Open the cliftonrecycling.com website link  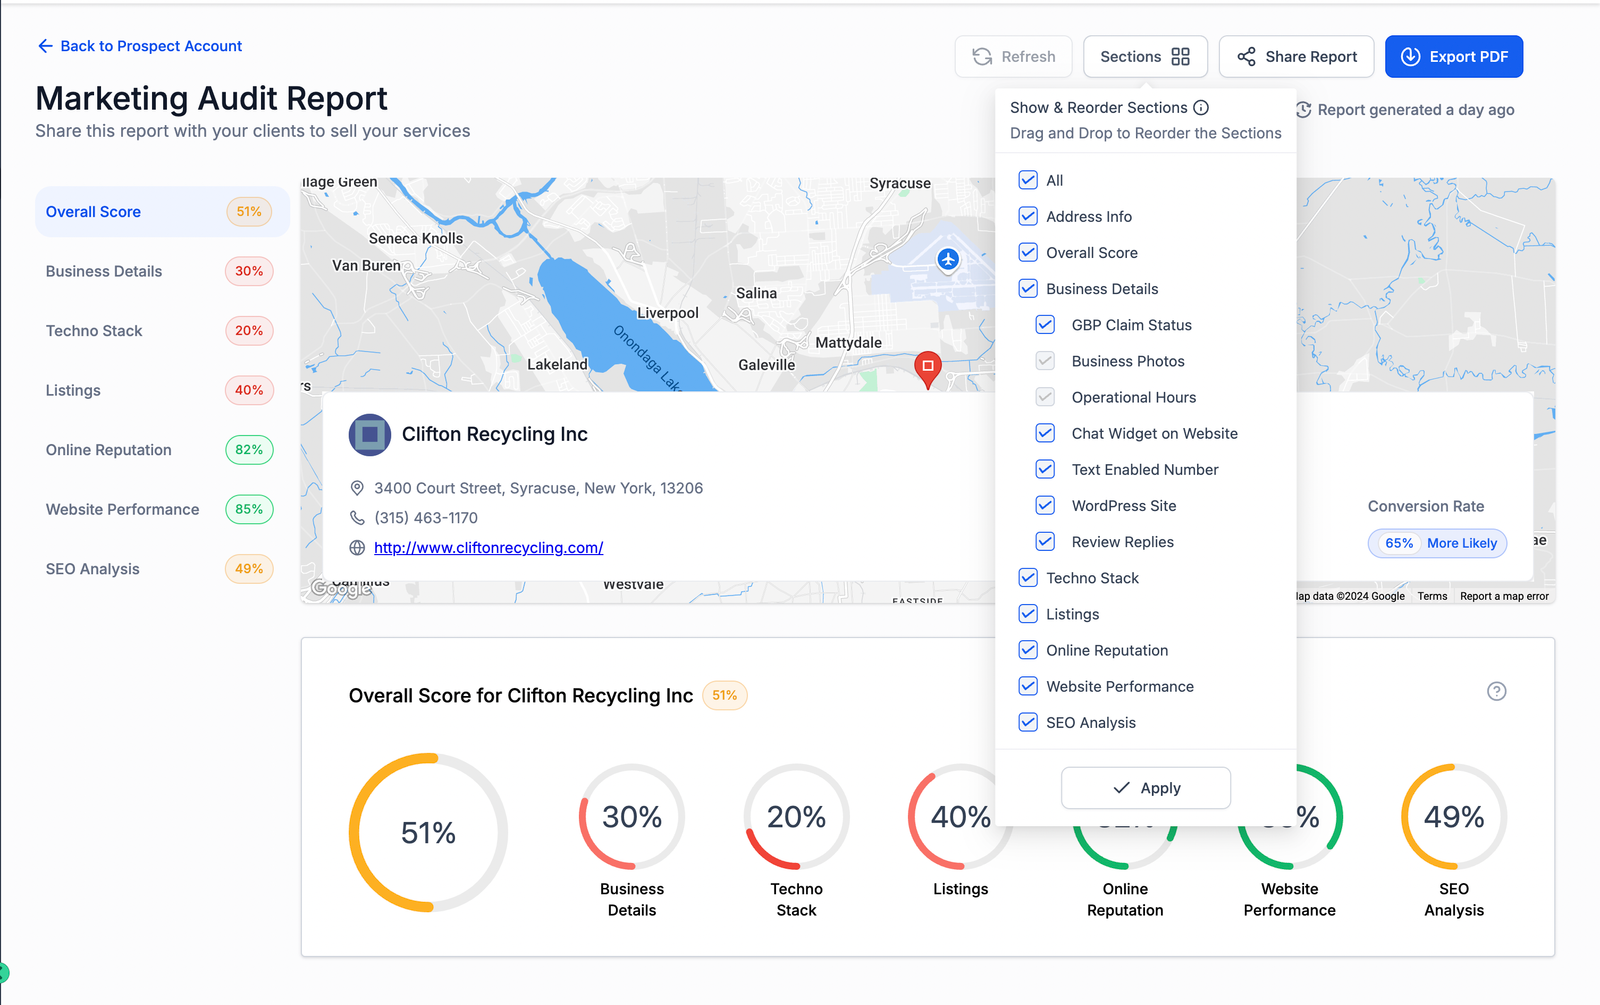[x=488, y=548]
